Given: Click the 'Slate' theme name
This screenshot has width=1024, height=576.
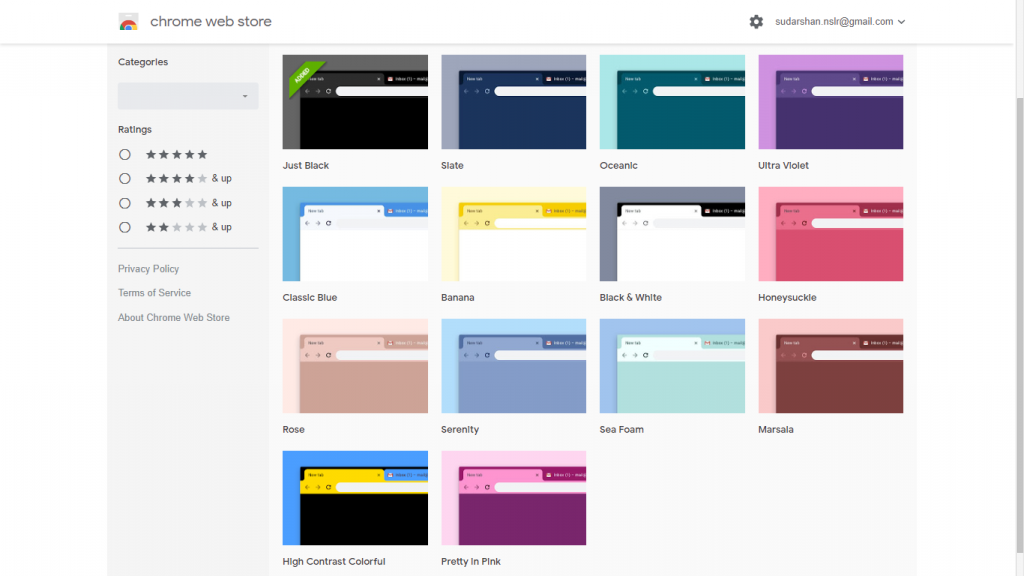Looking at the screenshot, I should (452, 165).
